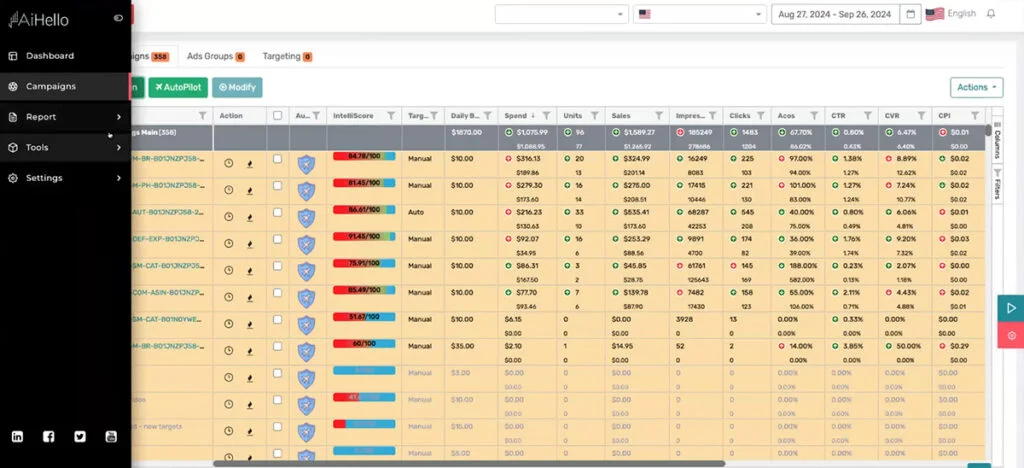The height and width of the screenshot is (468, 1024).
Task: Click the Twitter icon in sidebar footer
Action: 80,436
